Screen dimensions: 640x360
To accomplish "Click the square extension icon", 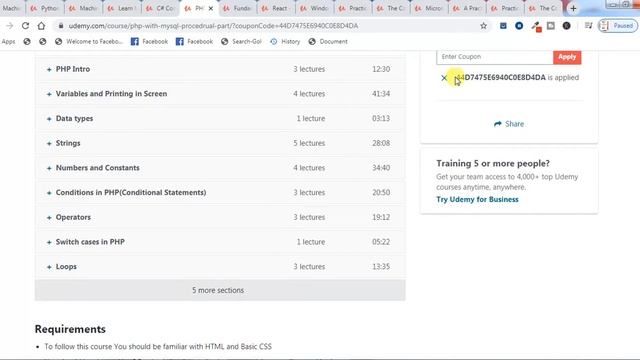I will pyautogui.click(x=551, y=26).
